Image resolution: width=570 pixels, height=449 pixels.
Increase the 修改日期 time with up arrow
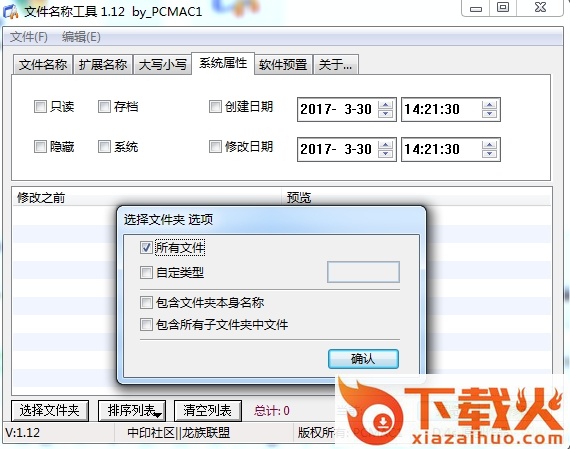489,145
